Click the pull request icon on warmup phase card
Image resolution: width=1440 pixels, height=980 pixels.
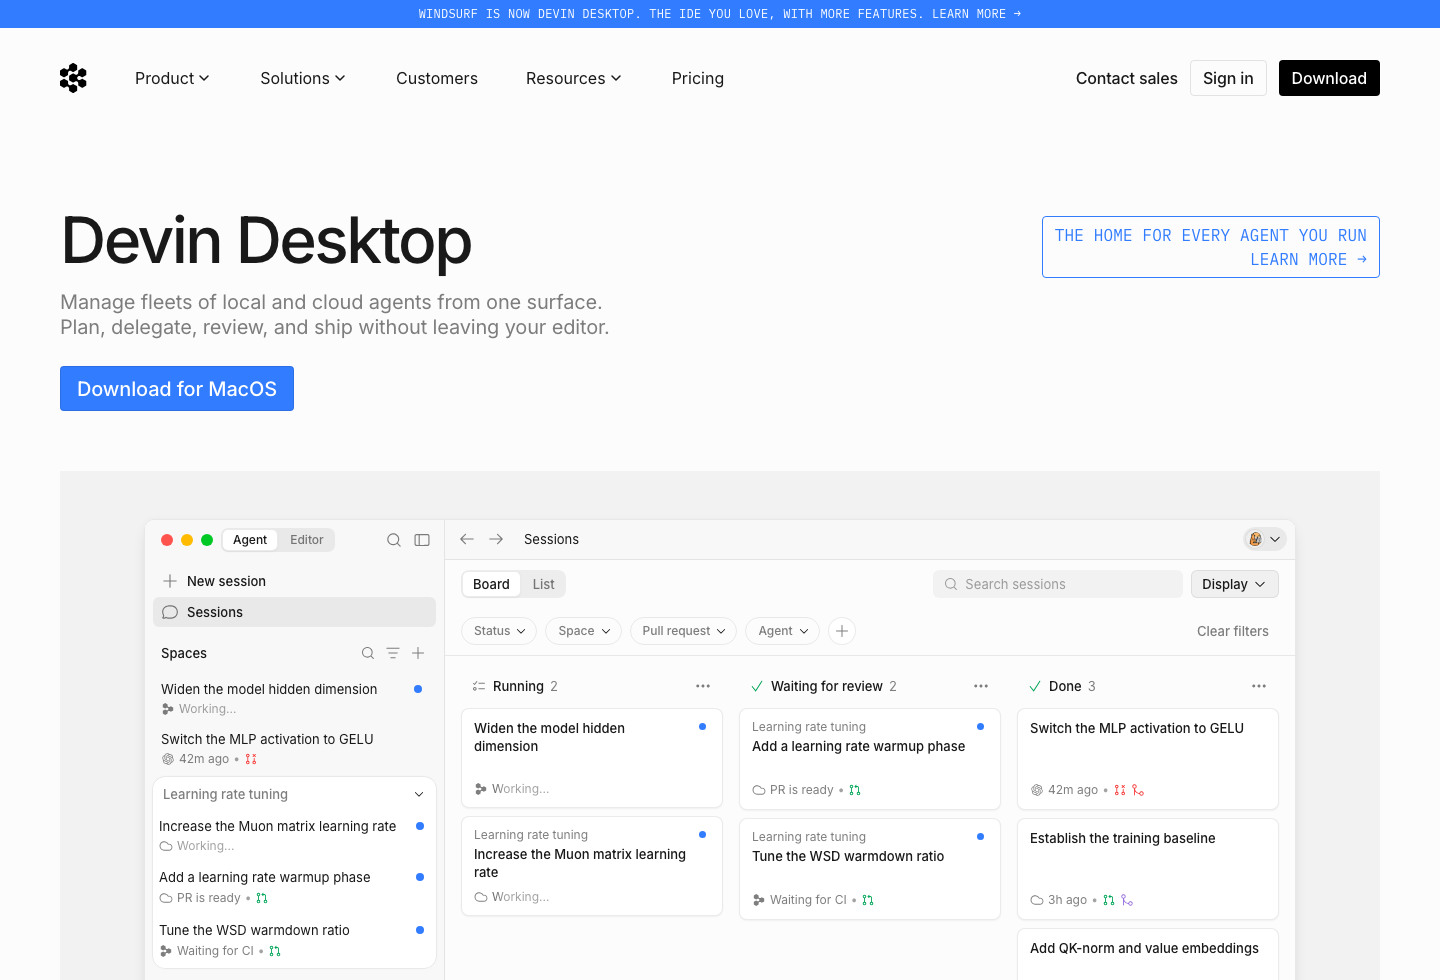[855, 790]
